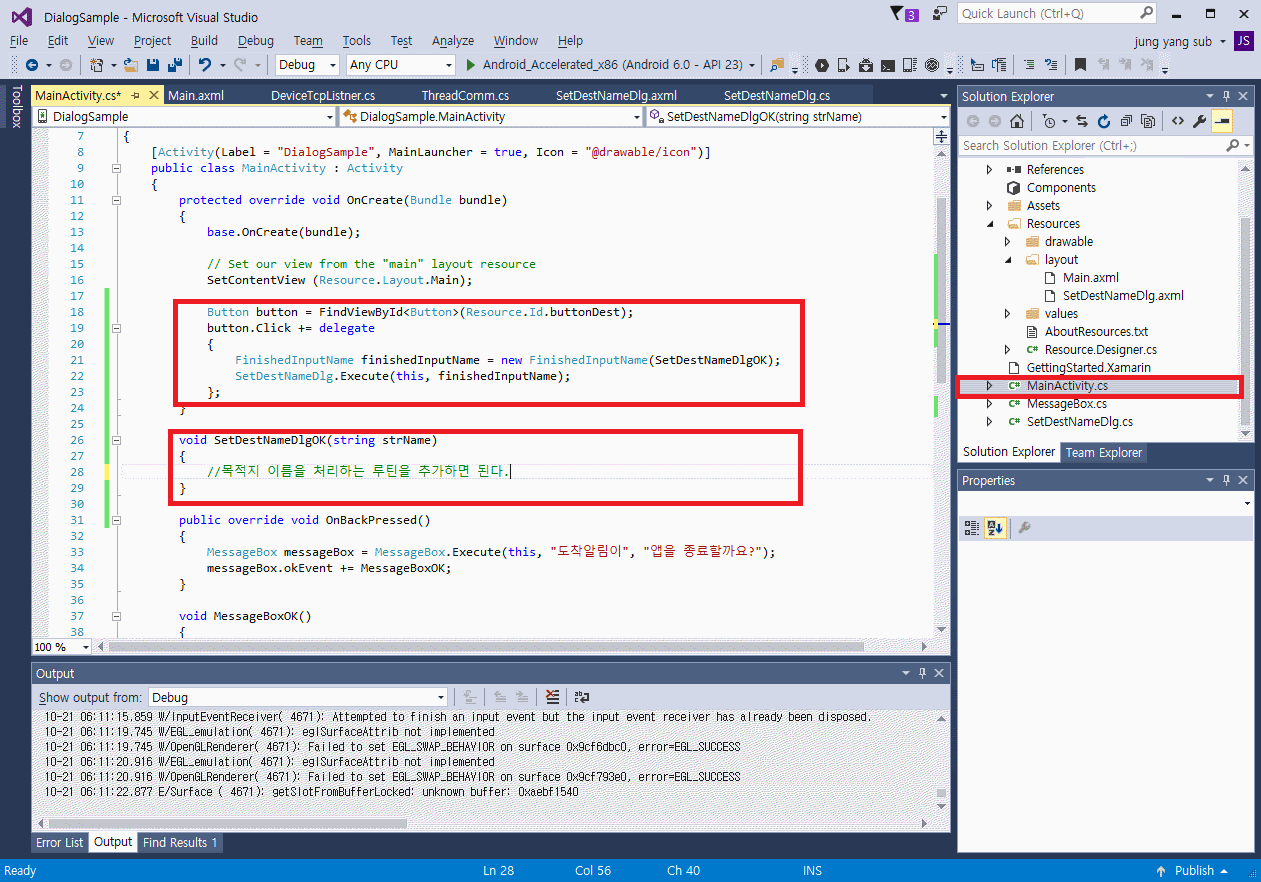Refresh the Solution Explorer
Image resolution: width=1261 pixels, height=882 pixels.
(1104, 121)
